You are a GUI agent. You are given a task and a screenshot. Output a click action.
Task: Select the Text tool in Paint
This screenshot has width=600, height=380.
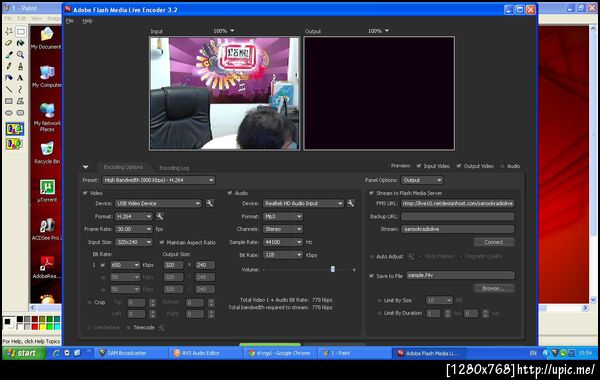pyautogui.click(x=21, y=78)
